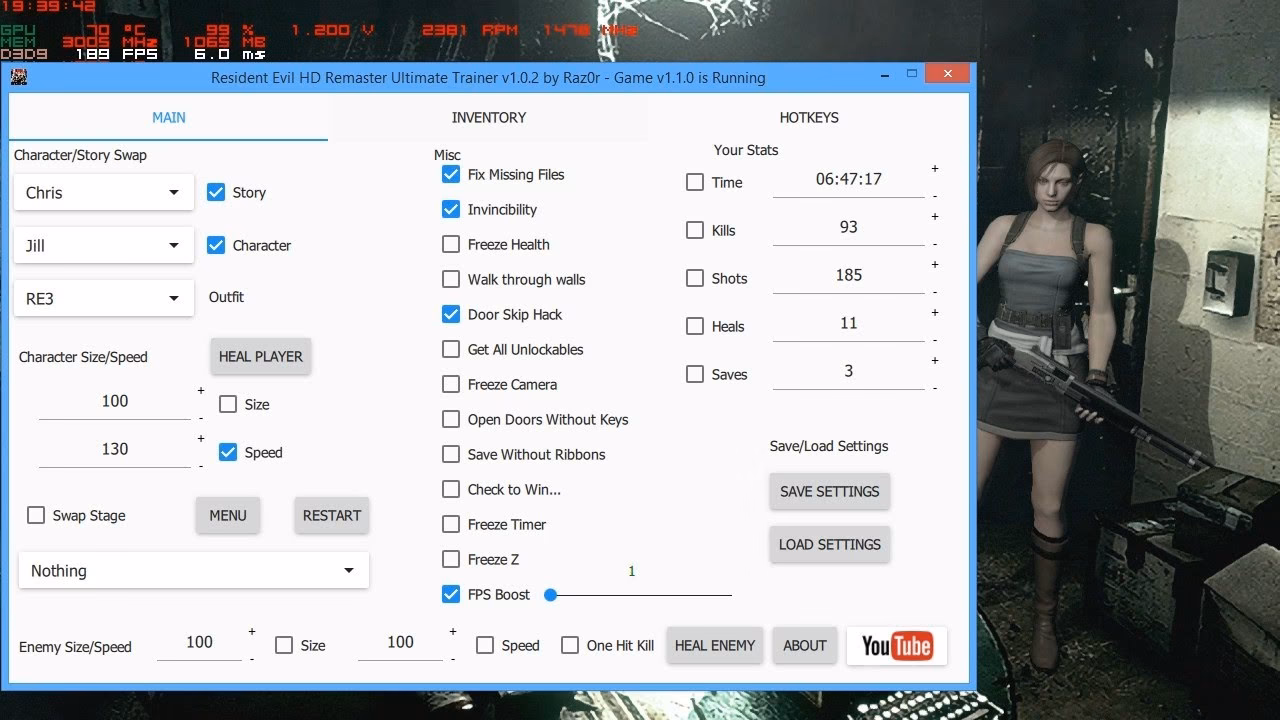The width and height of the screenshot is (1280, 720).
Task: Enable Freeze Health
Action: coord(451,244)
